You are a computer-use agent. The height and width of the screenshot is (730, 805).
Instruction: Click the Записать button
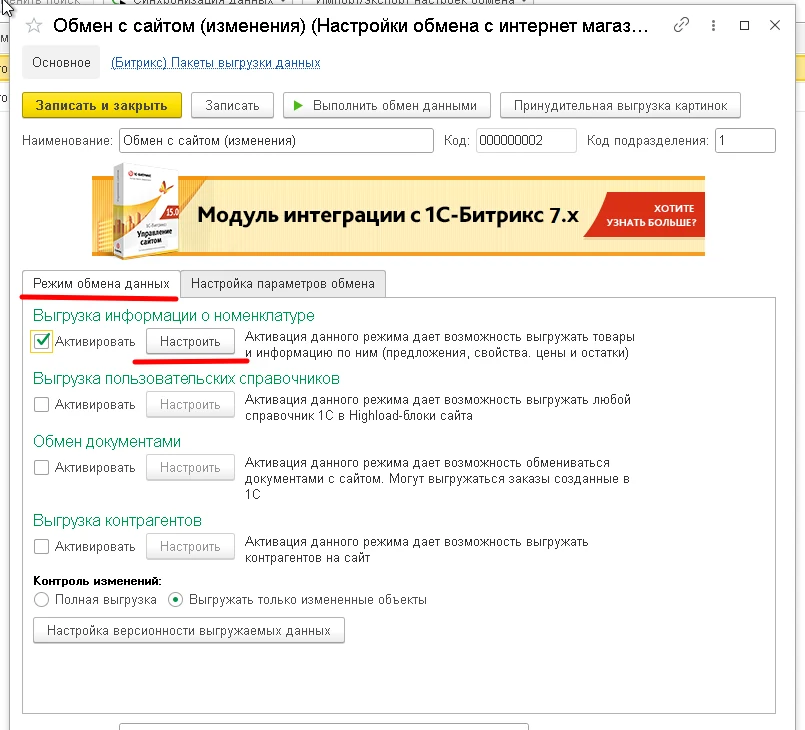[x=232, y=105]
